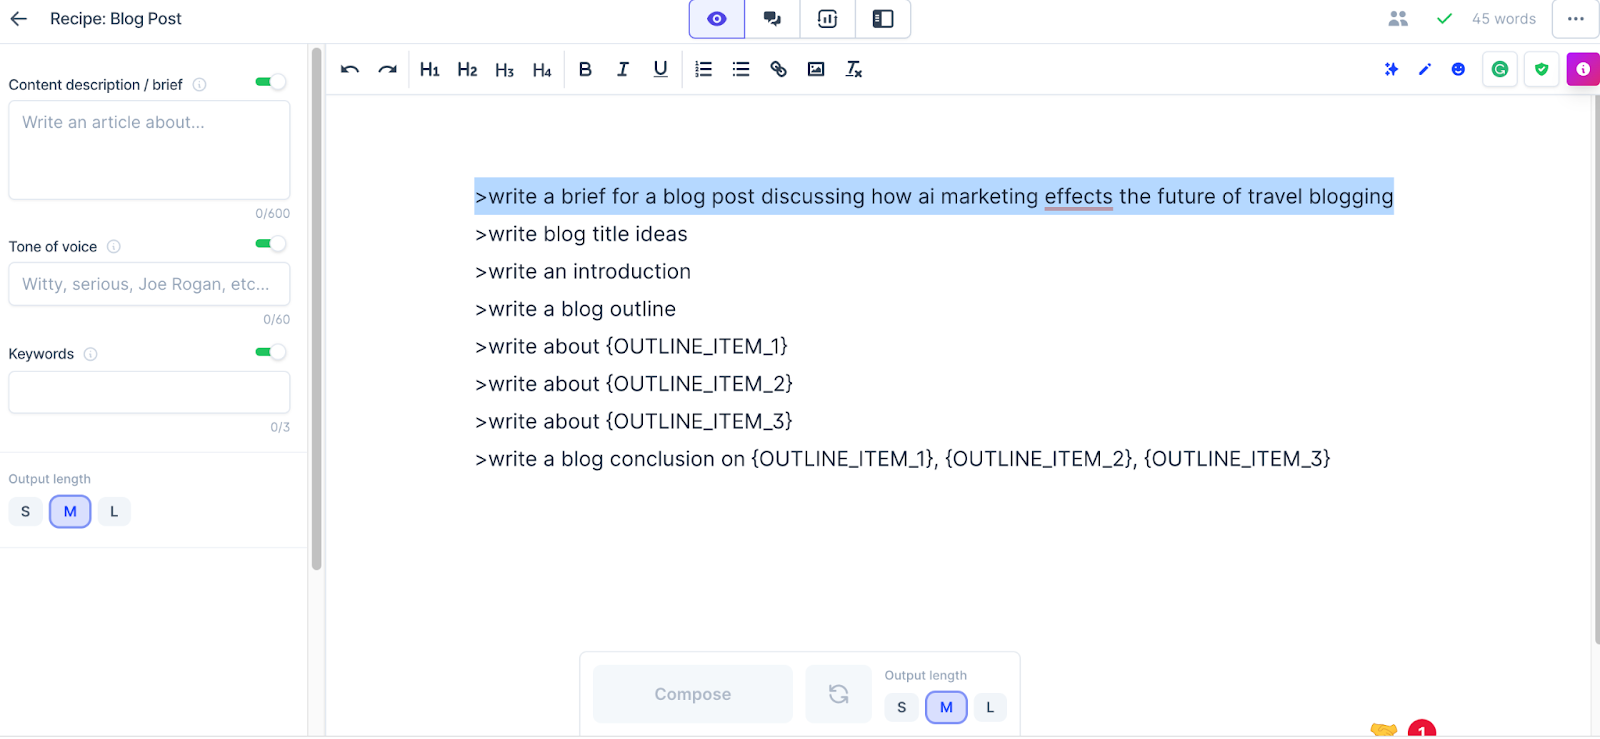Undo the last edit
This screenshot has width=1600, height=739.
click(350, 69)
